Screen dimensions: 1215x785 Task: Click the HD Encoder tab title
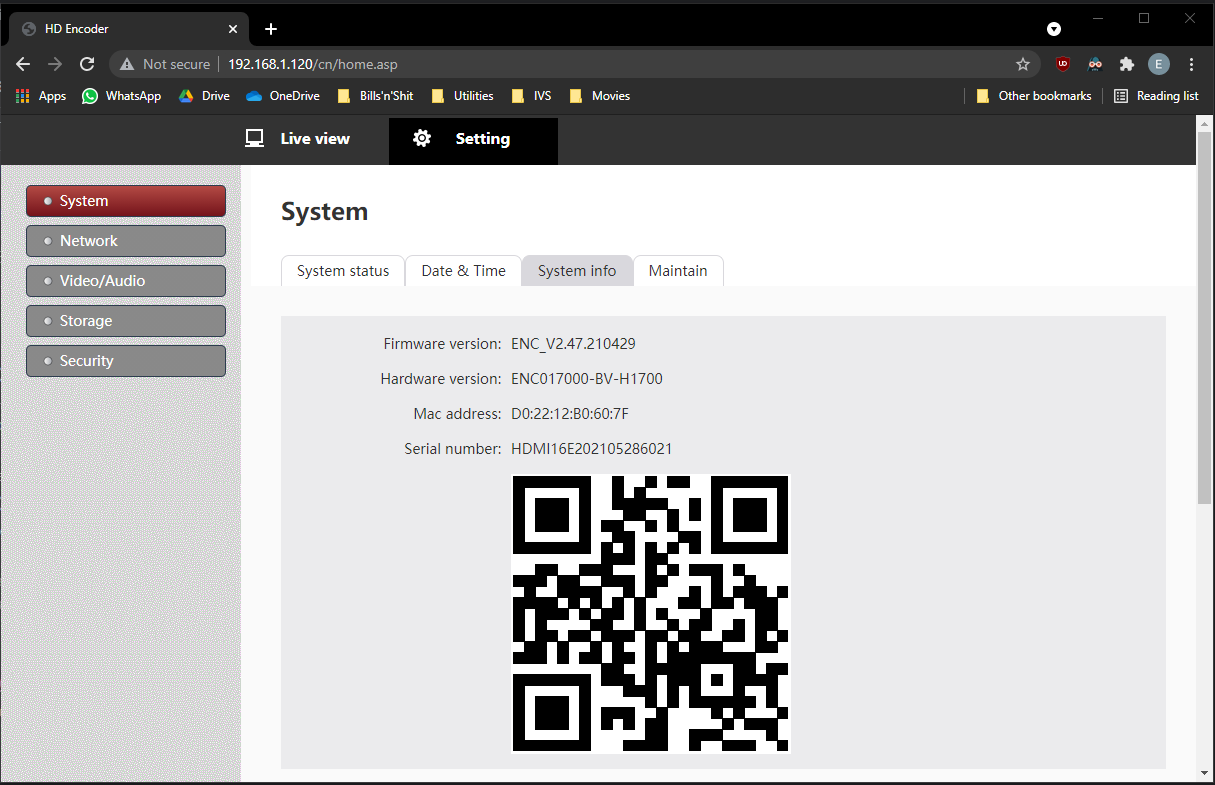click(x=77, y=29)
